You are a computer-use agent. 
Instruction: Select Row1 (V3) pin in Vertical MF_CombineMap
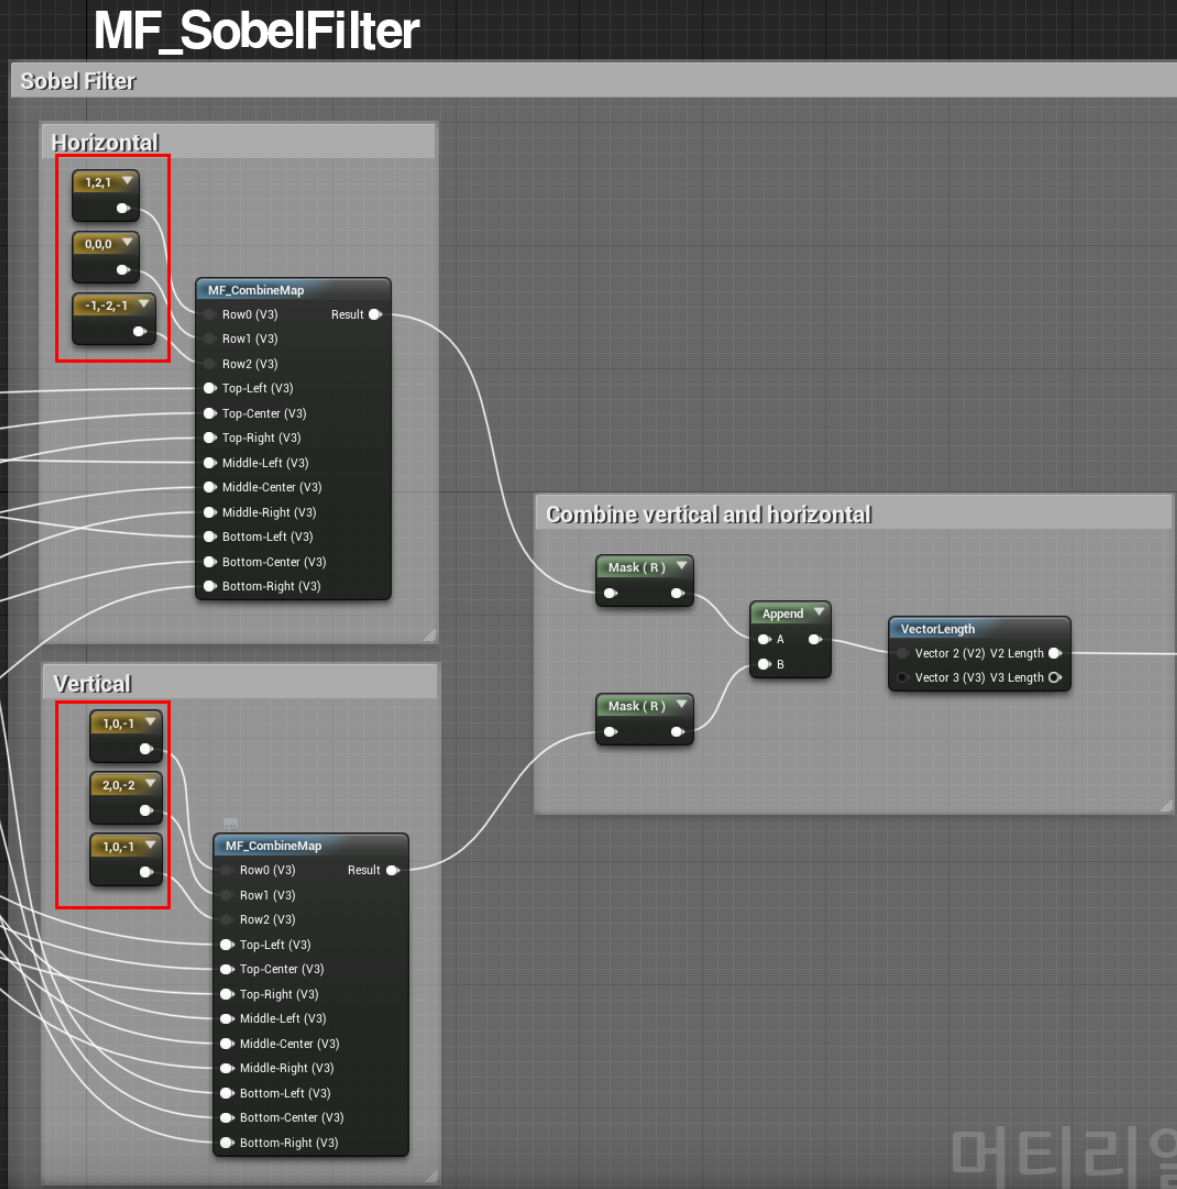click(x=227, y=895)
